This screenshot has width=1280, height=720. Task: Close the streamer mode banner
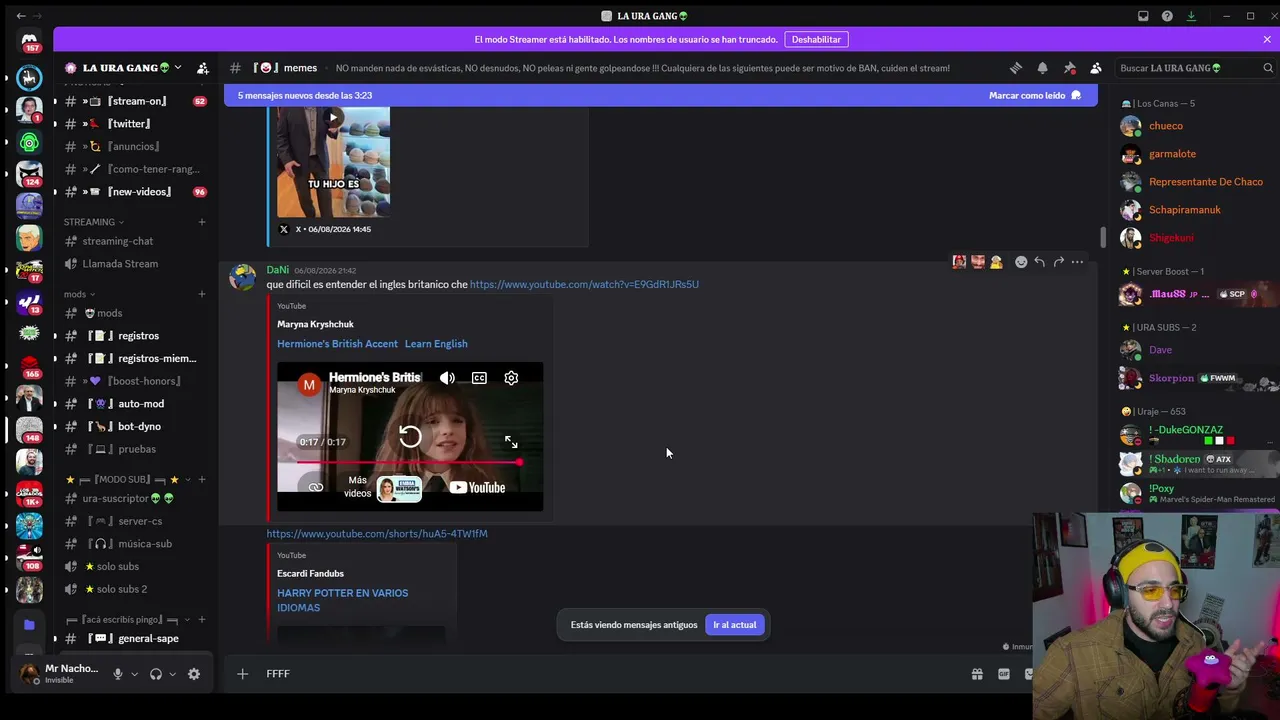coord(1267,39)
